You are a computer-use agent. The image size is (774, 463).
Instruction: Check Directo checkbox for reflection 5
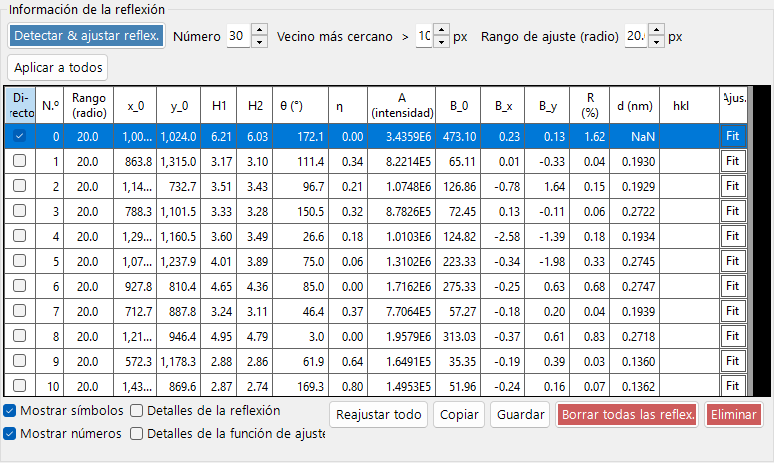point(19,261)
